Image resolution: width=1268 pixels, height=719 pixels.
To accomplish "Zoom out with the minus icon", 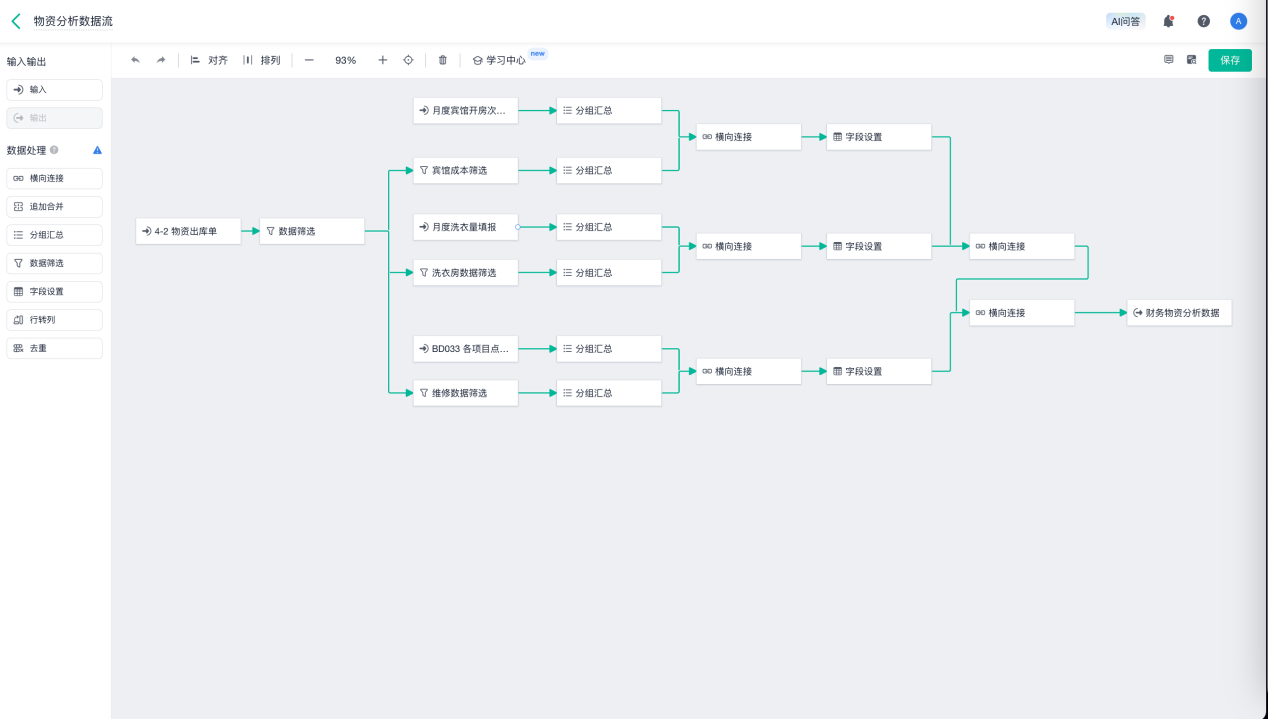I will (309, 60).
